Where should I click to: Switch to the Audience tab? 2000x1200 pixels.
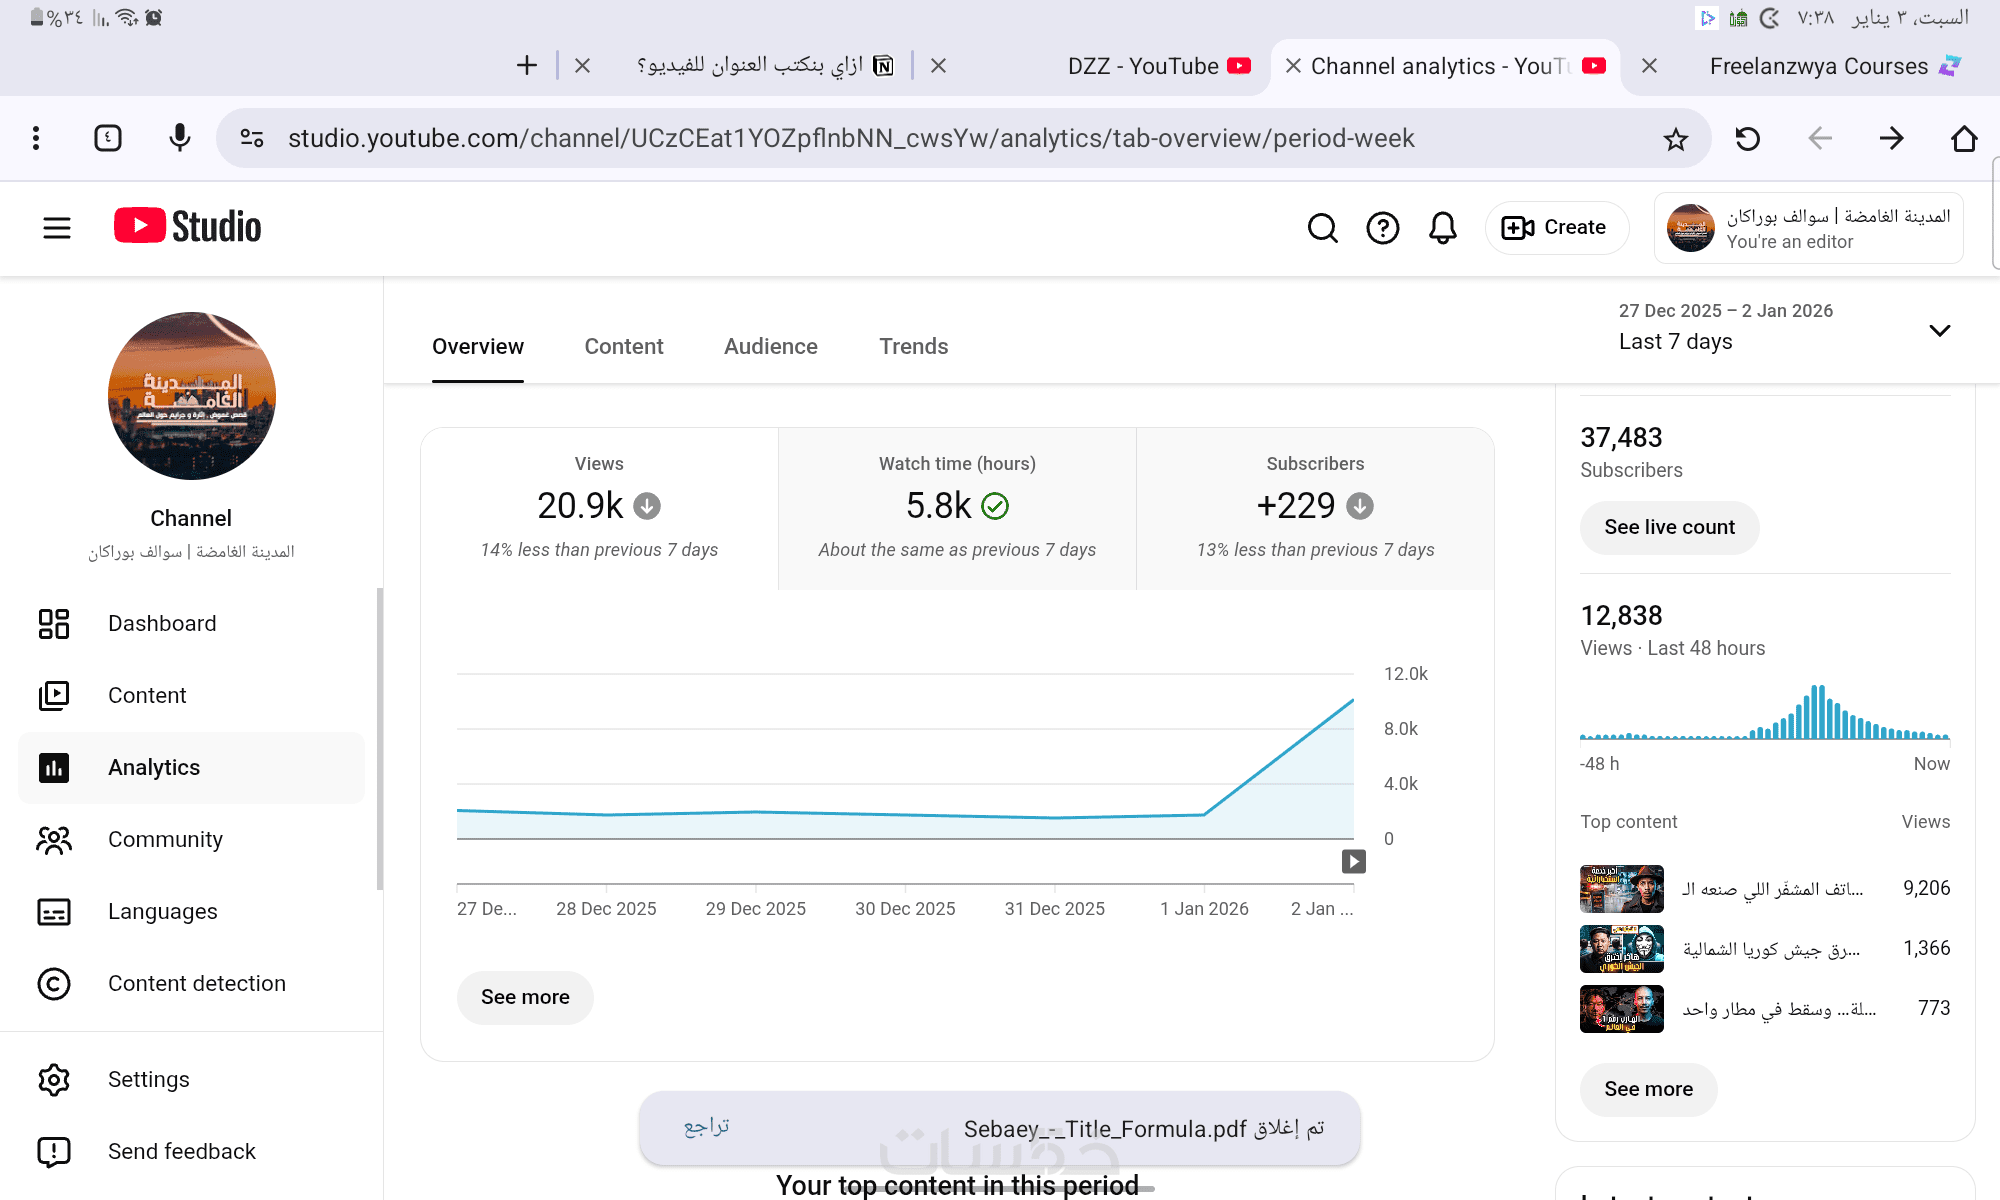(x=770, y=346)
